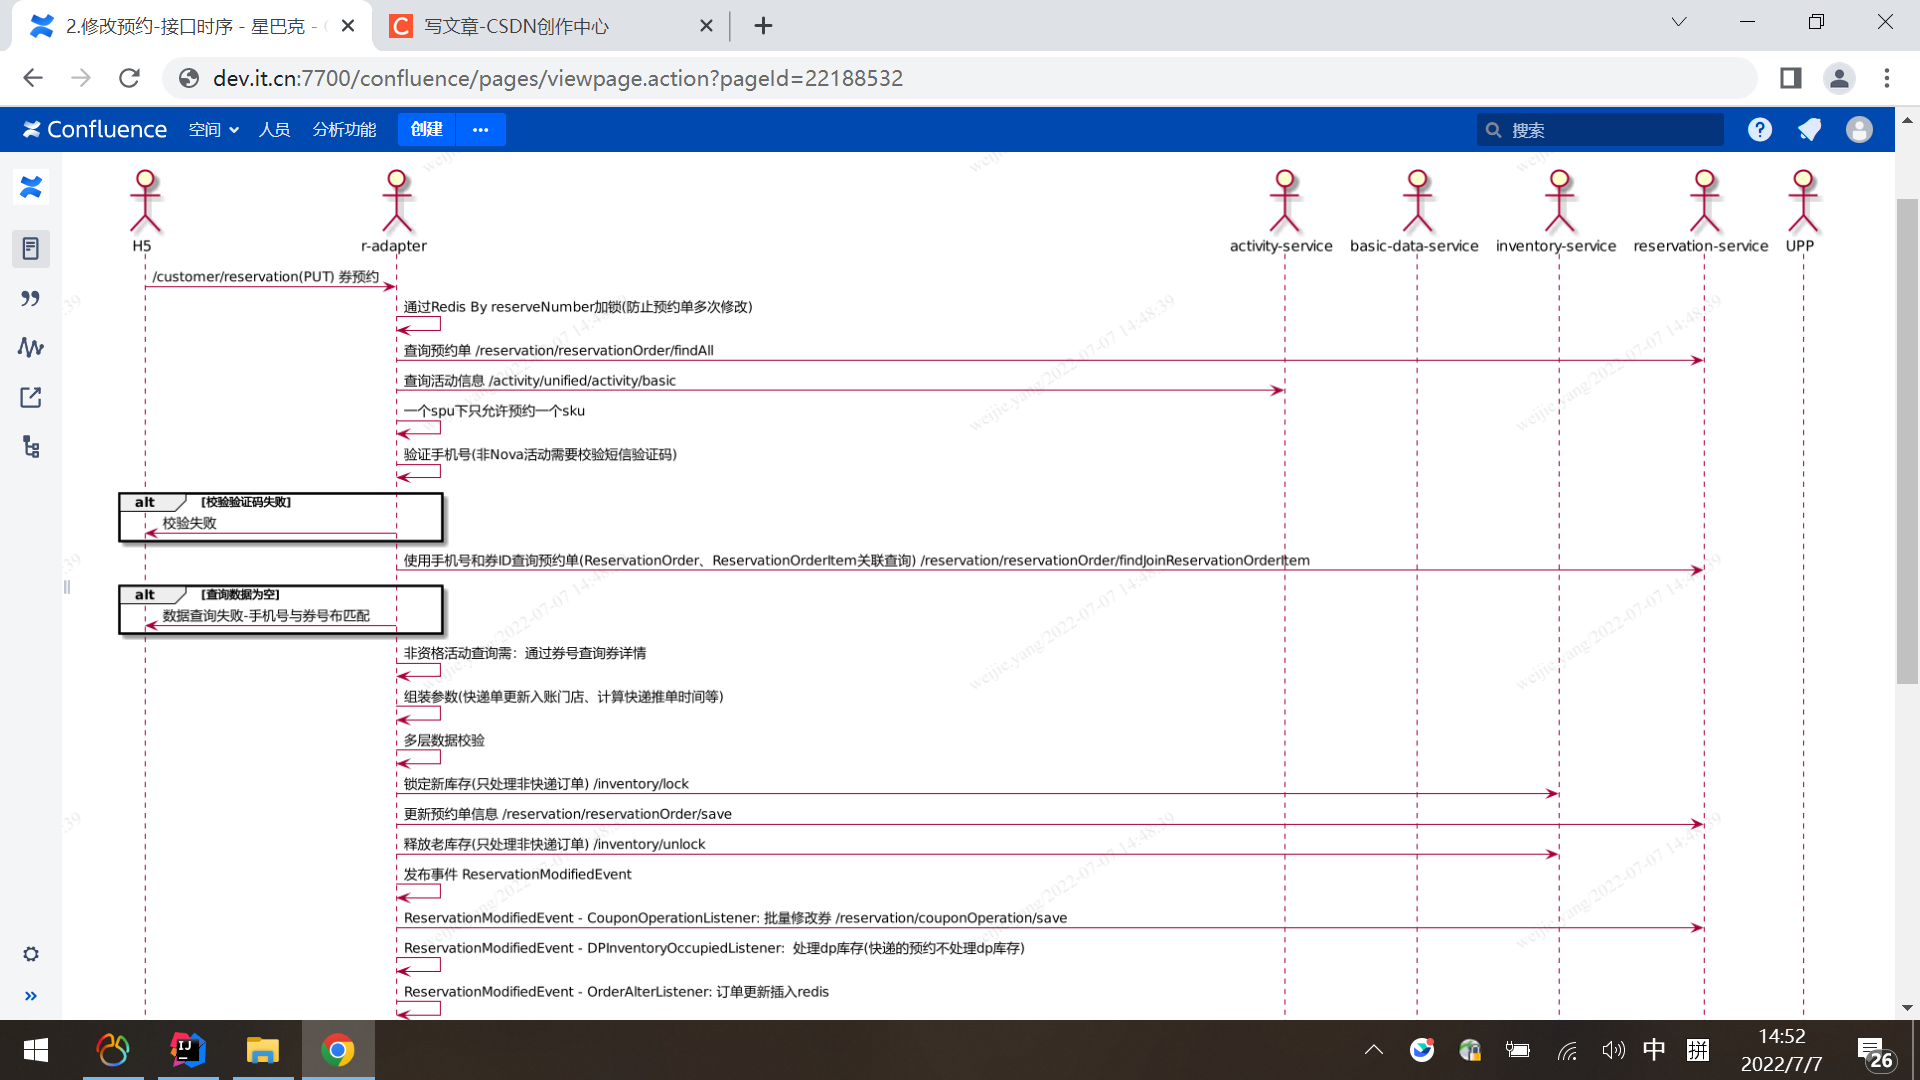Open the create-more ellipsis menu
1920x1080 pixels.
(481, 130)
